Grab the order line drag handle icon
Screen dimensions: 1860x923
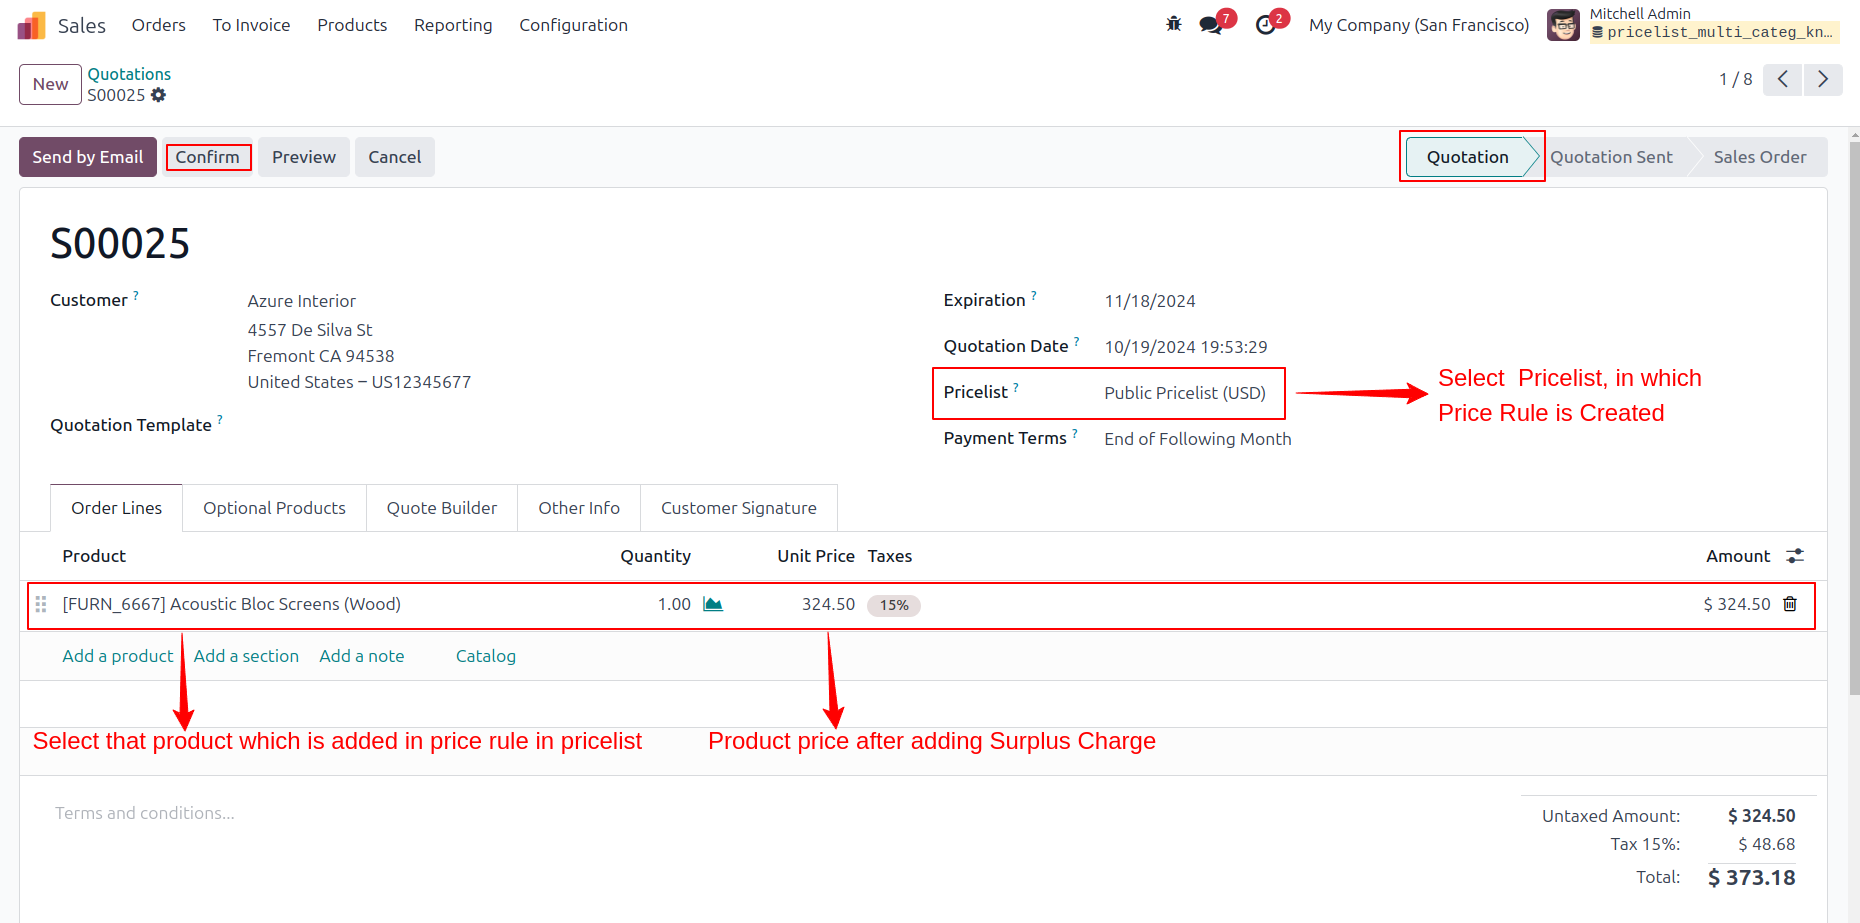(x=41, y=604)
